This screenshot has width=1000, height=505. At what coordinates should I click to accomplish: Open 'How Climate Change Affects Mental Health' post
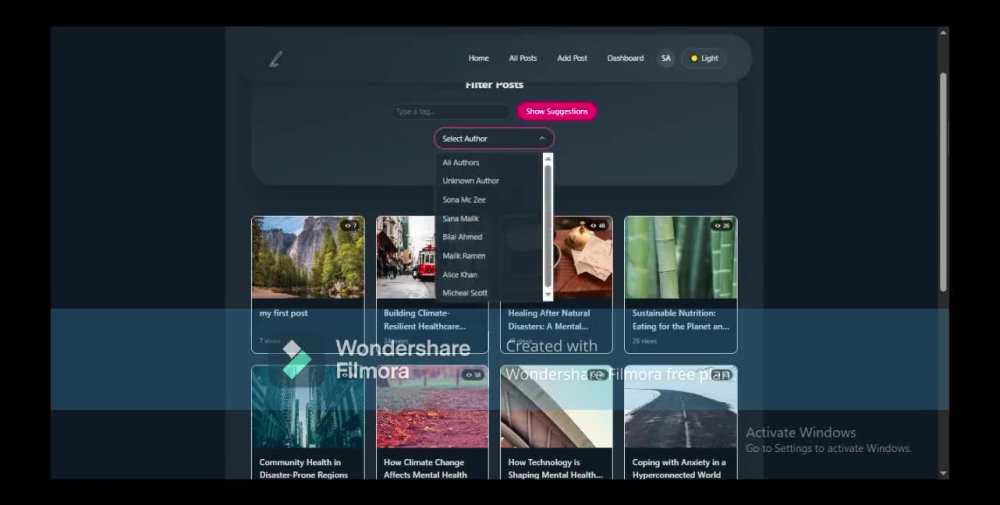[x=425, y=469]
